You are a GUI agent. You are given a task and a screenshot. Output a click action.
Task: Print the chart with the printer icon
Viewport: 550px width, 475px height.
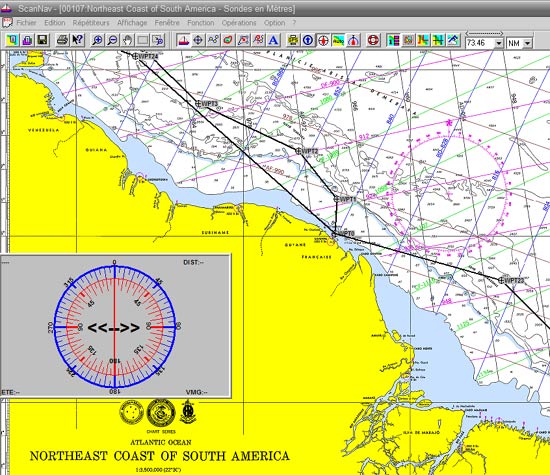[62, 40]
